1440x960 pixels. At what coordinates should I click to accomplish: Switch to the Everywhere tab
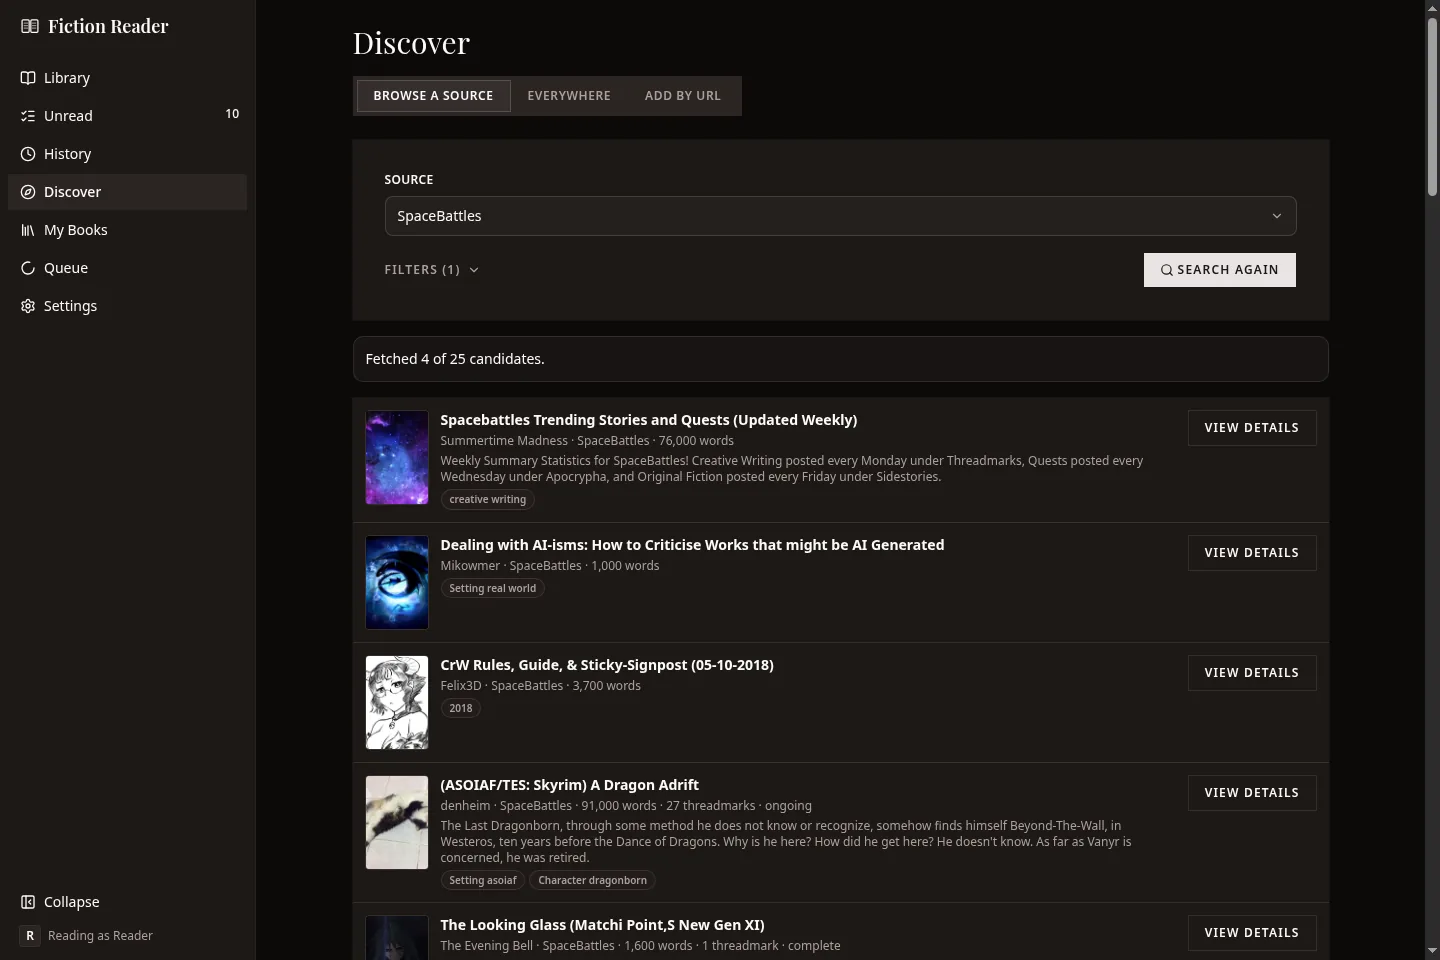tap(569, 96)
